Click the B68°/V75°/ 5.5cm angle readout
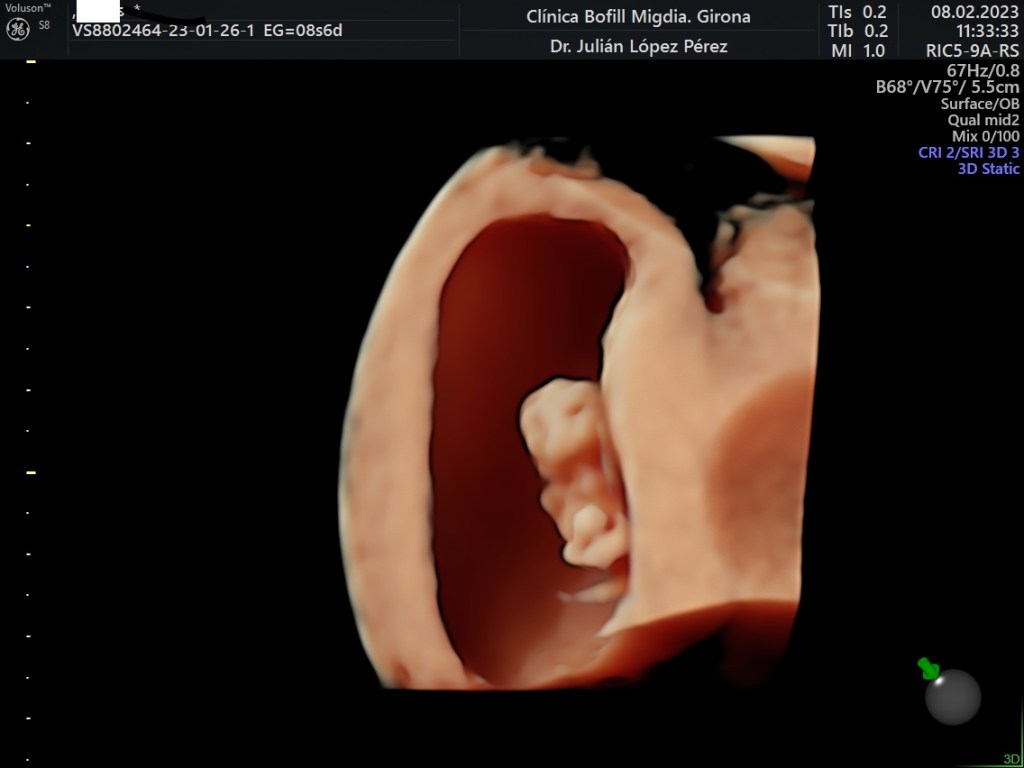Image resolution: width=1024 pixels, height=768 pixels. tap(947, 87)
